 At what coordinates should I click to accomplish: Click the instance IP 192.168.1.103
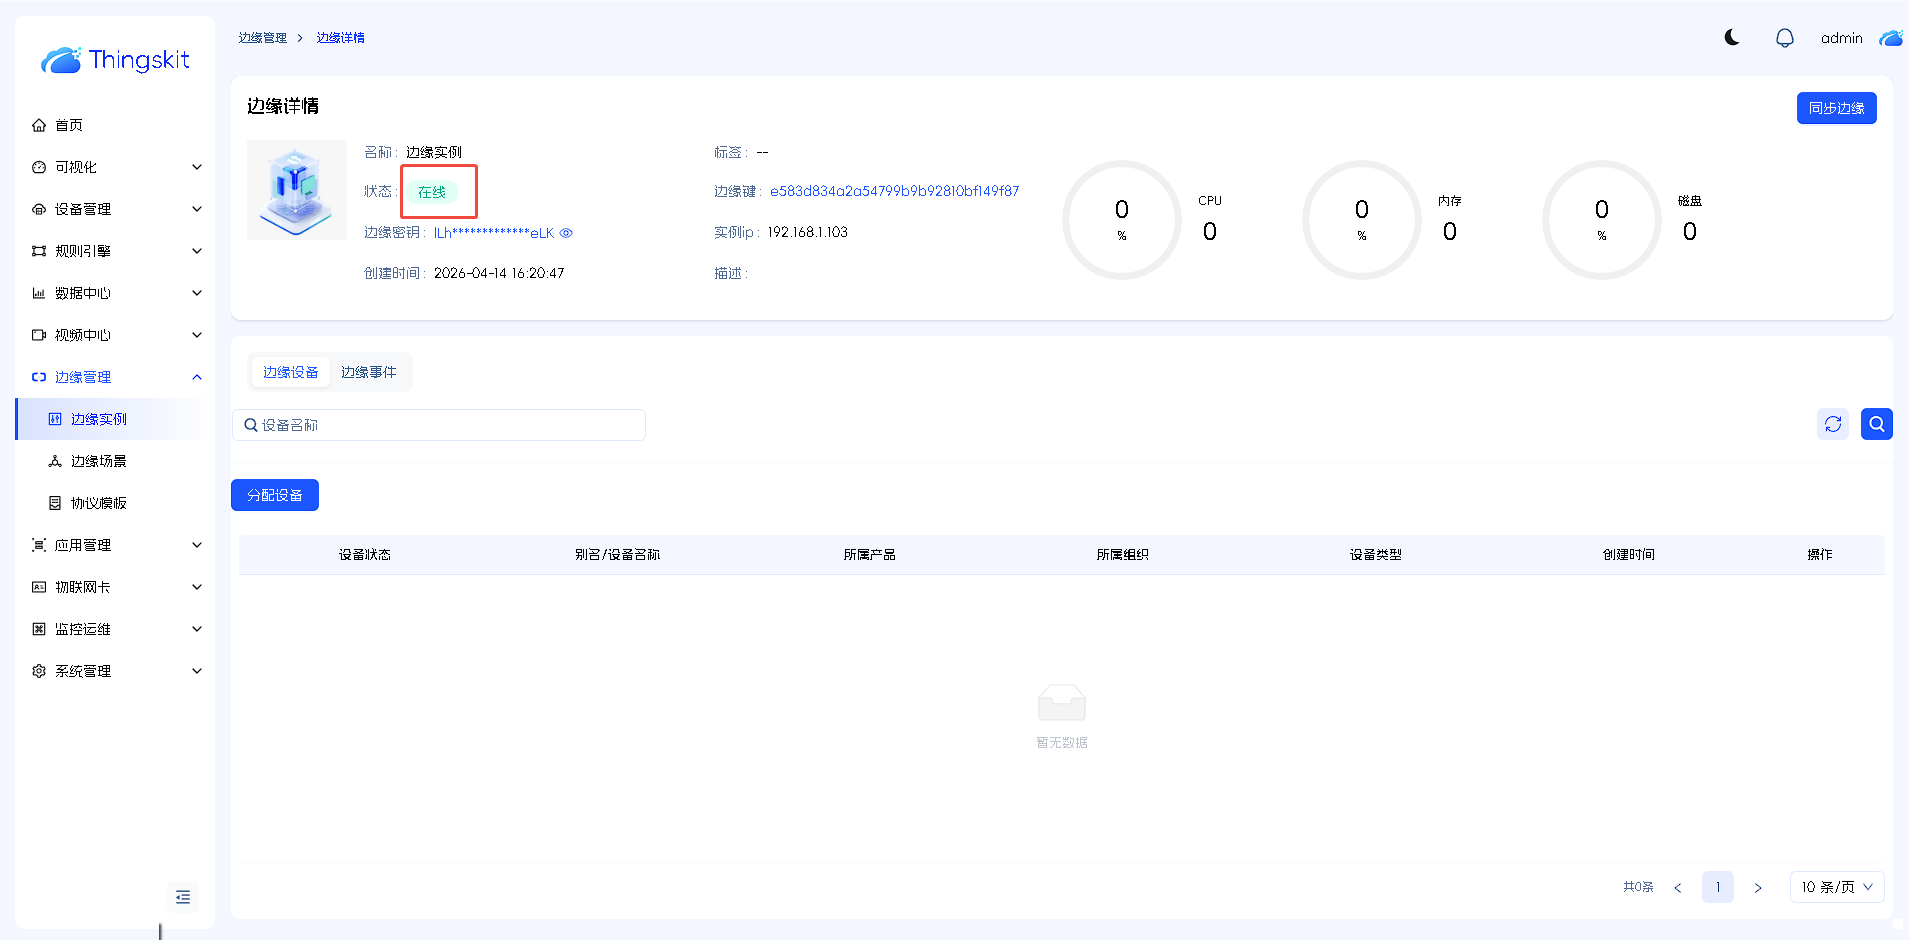tap(808, 232)
